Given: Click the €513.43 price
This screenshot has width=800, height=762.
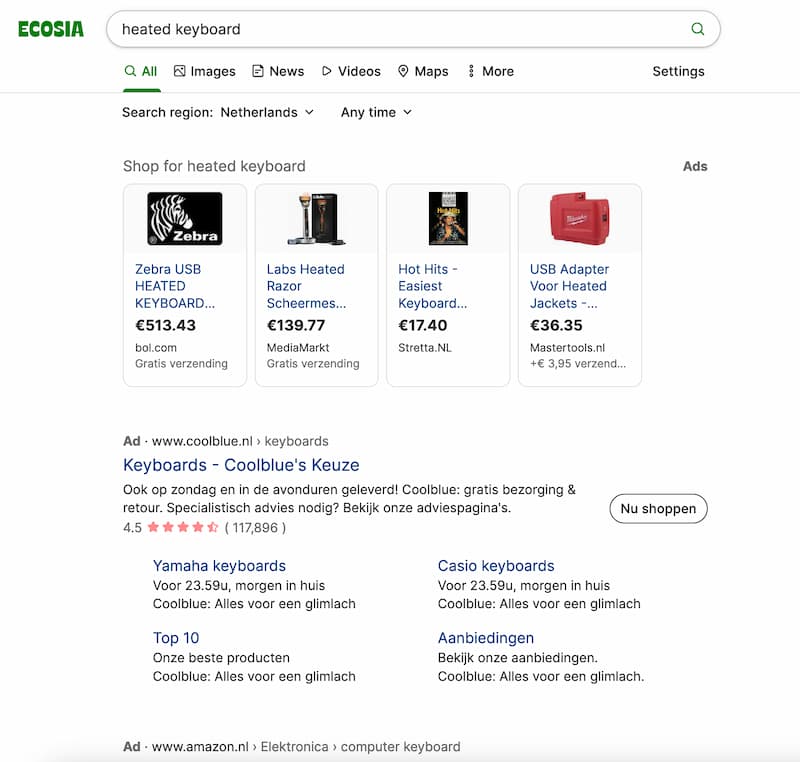Looking at the screenshot, I should pos(165,325).
